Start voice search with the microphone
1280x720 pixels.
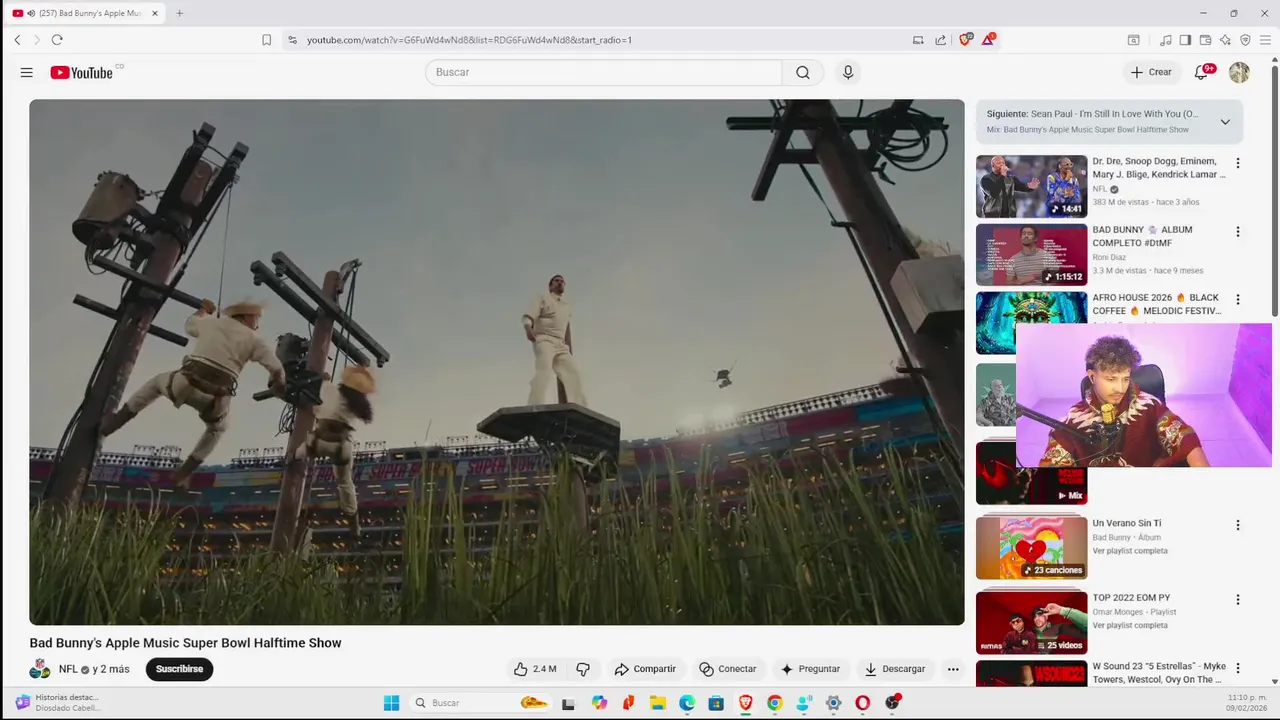(848, 72)
